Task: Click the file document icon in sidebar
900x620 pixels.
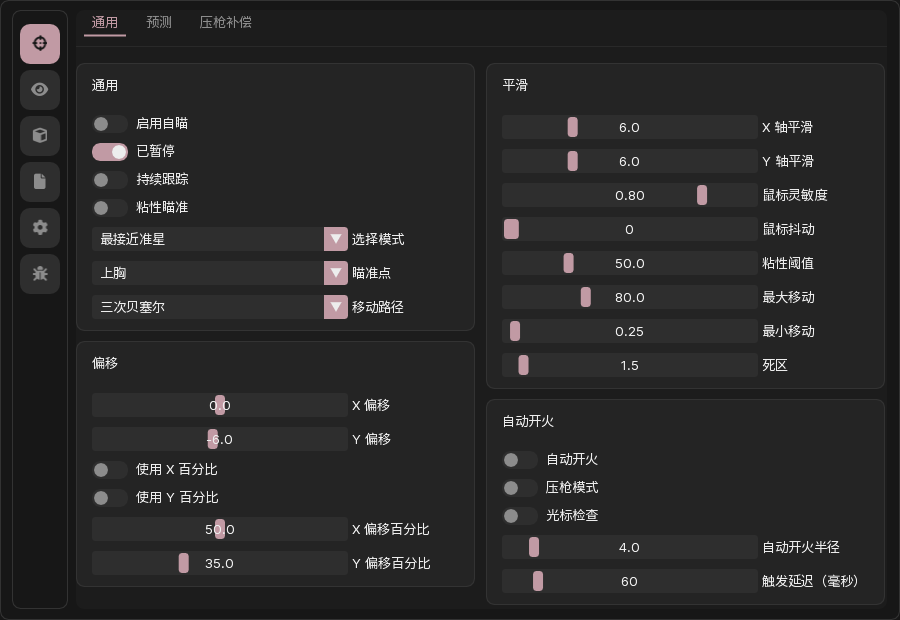Action: point(40,182)
